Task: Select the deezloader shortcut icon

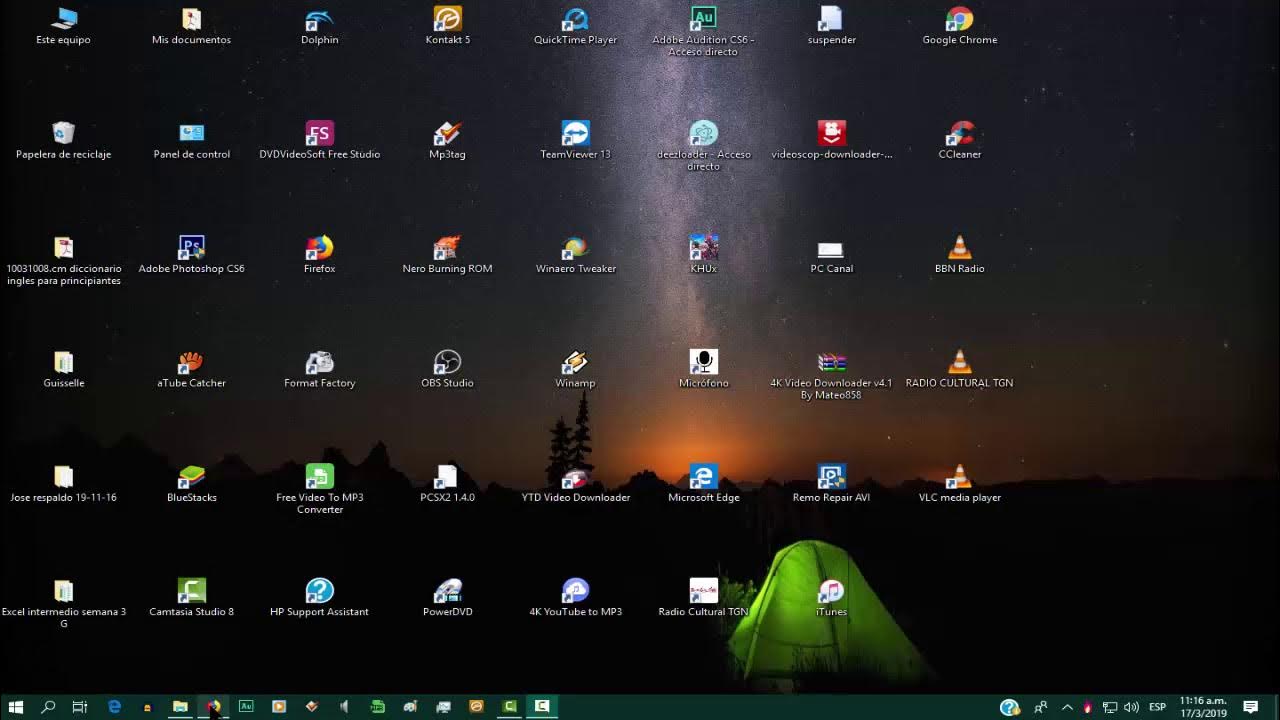Action: (703, 146)
